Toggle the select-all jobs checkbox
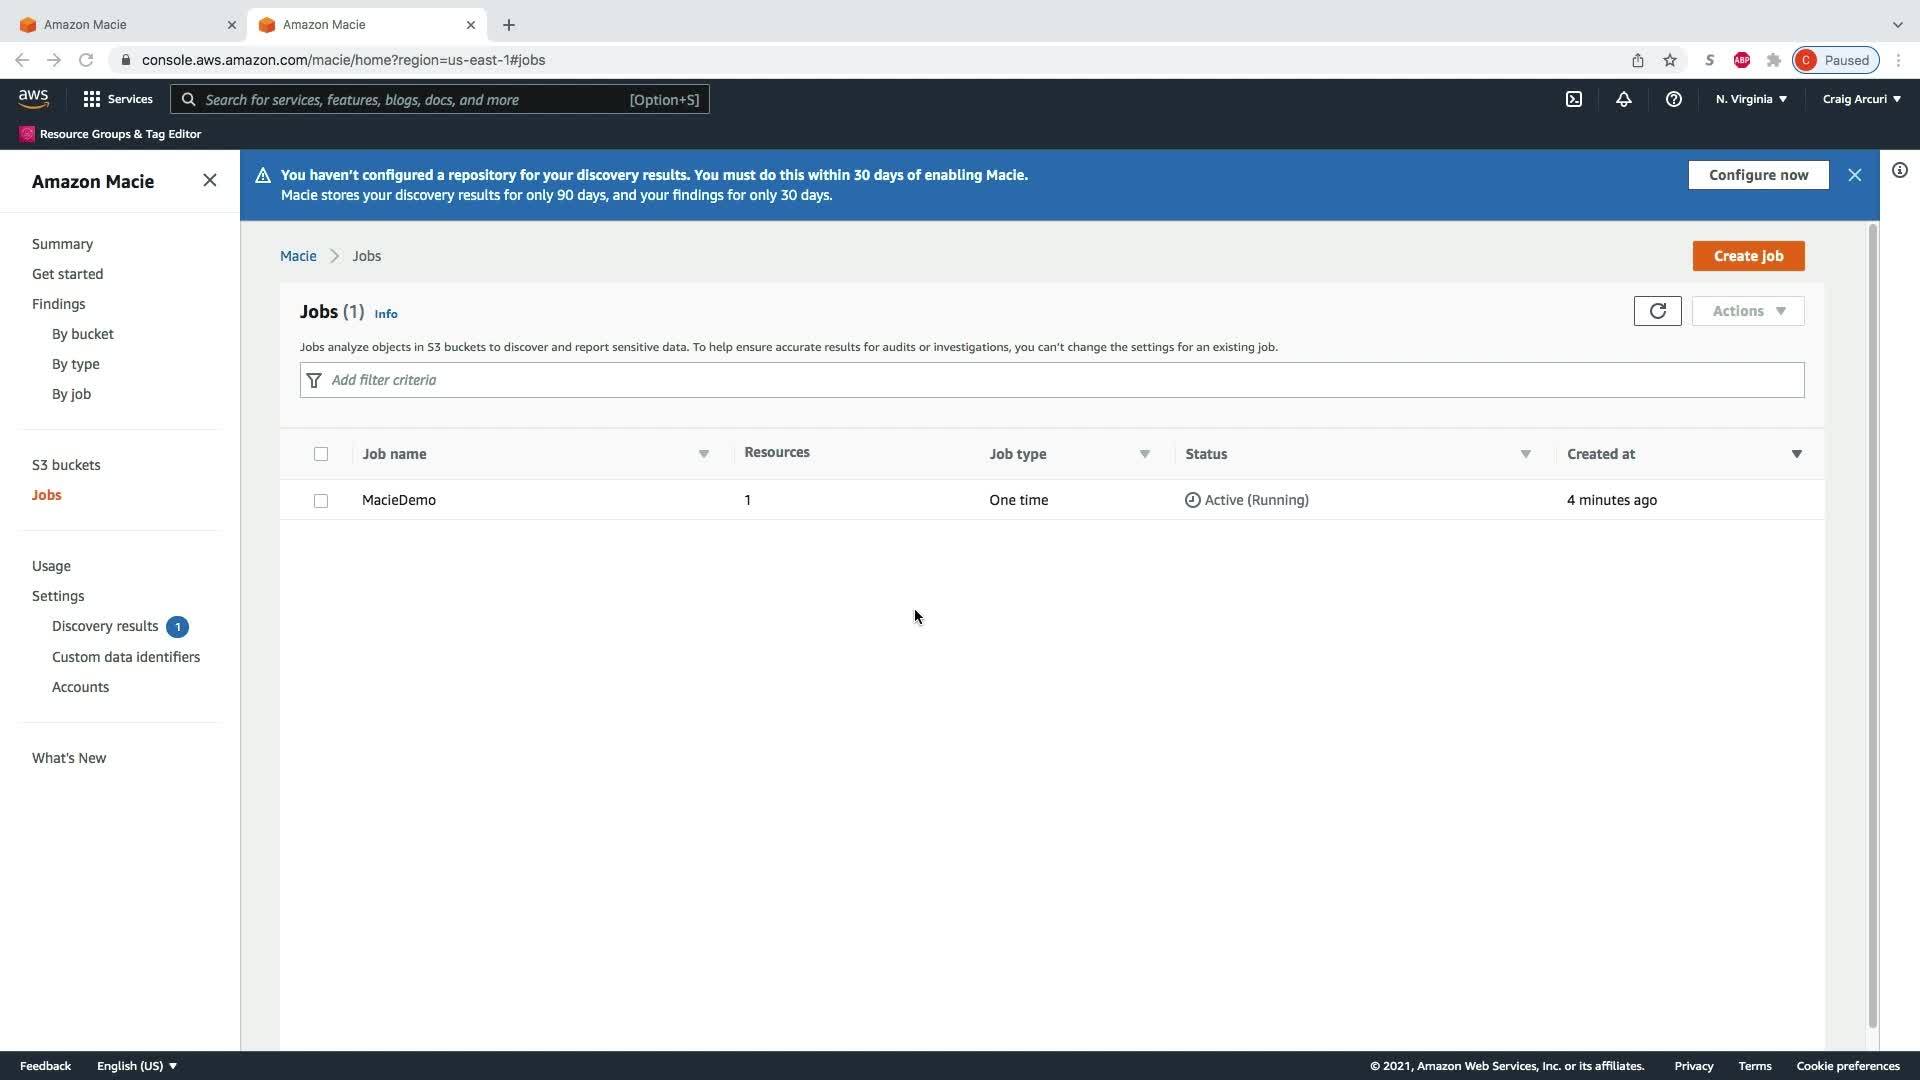Image resolution: width=1920 pixels, height=1080 pixels. 321,454
